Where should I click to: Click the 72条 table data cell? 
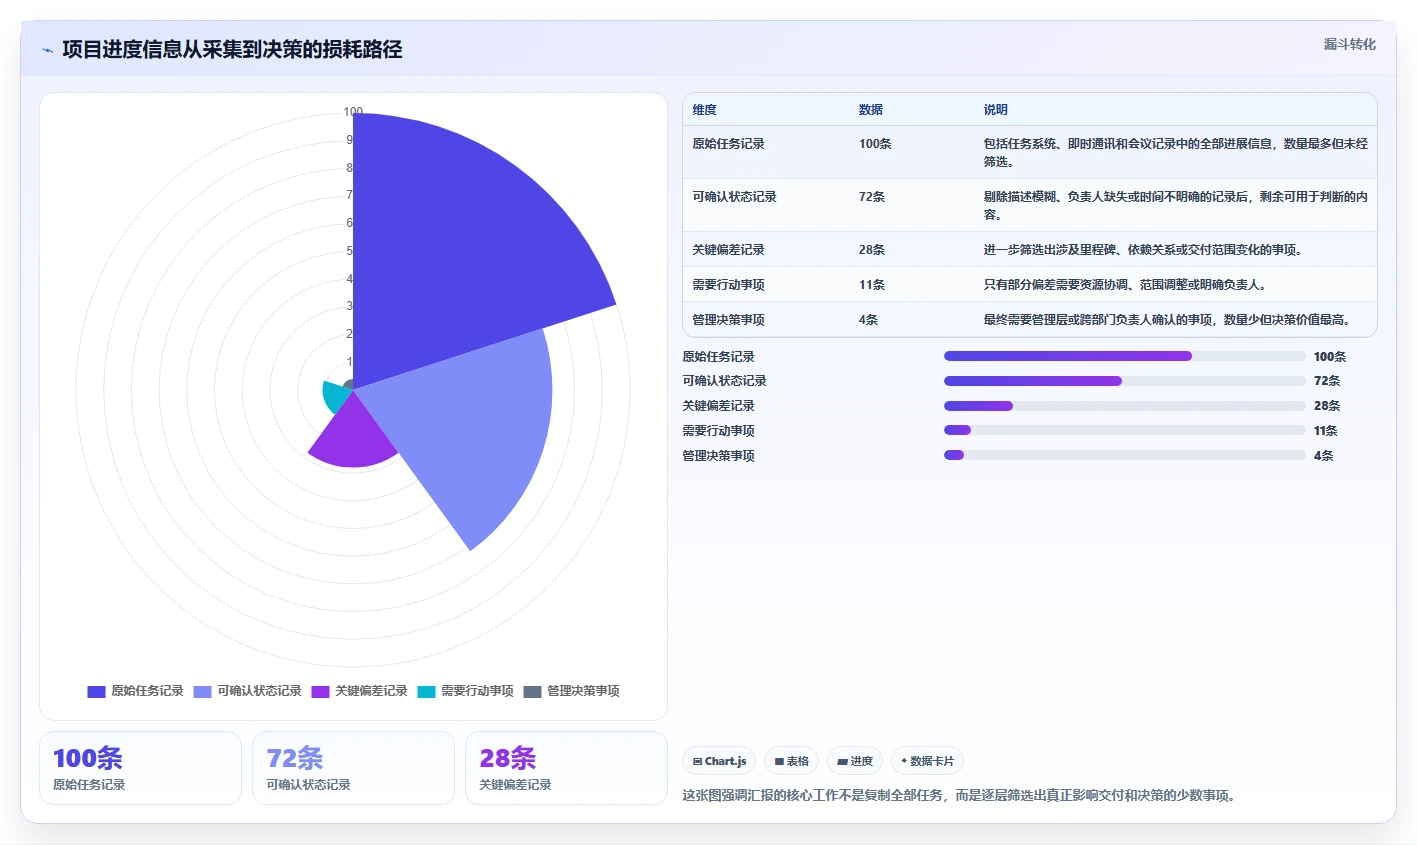(x=872, y=197)
